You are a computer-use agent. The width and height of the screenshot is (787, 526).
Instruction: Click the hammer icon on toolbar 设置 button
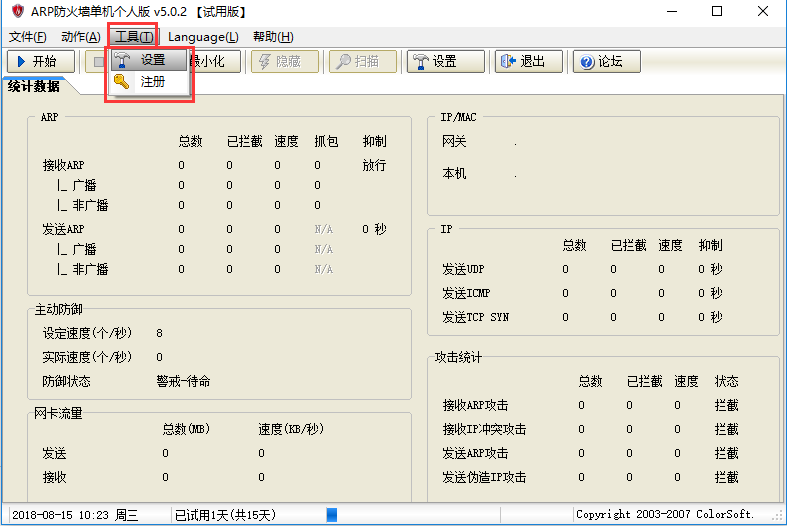(x=421, y=61)
